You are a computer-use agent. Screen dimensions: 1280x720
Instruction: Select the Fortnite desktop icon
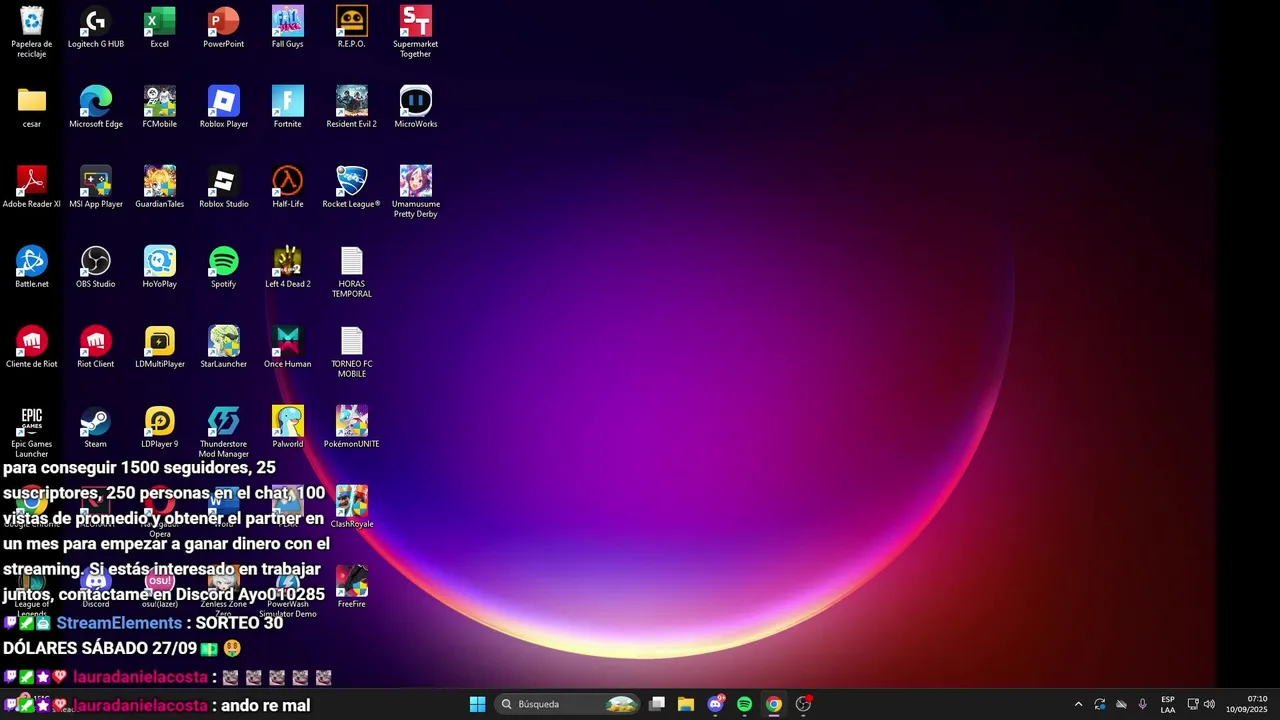(288, 108)
